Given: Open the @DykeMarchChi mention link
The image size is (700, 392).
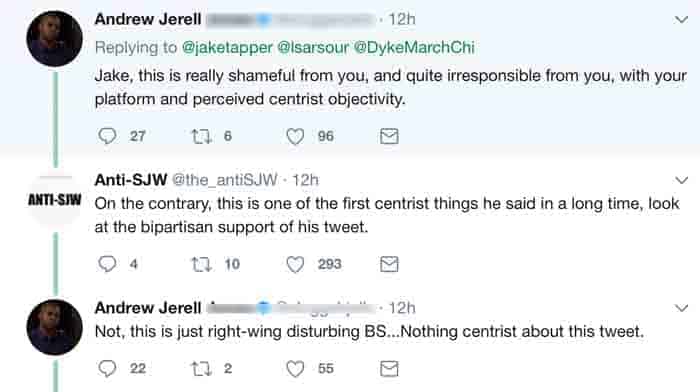Looking at the screenshot, I should [x=414, y=47].
